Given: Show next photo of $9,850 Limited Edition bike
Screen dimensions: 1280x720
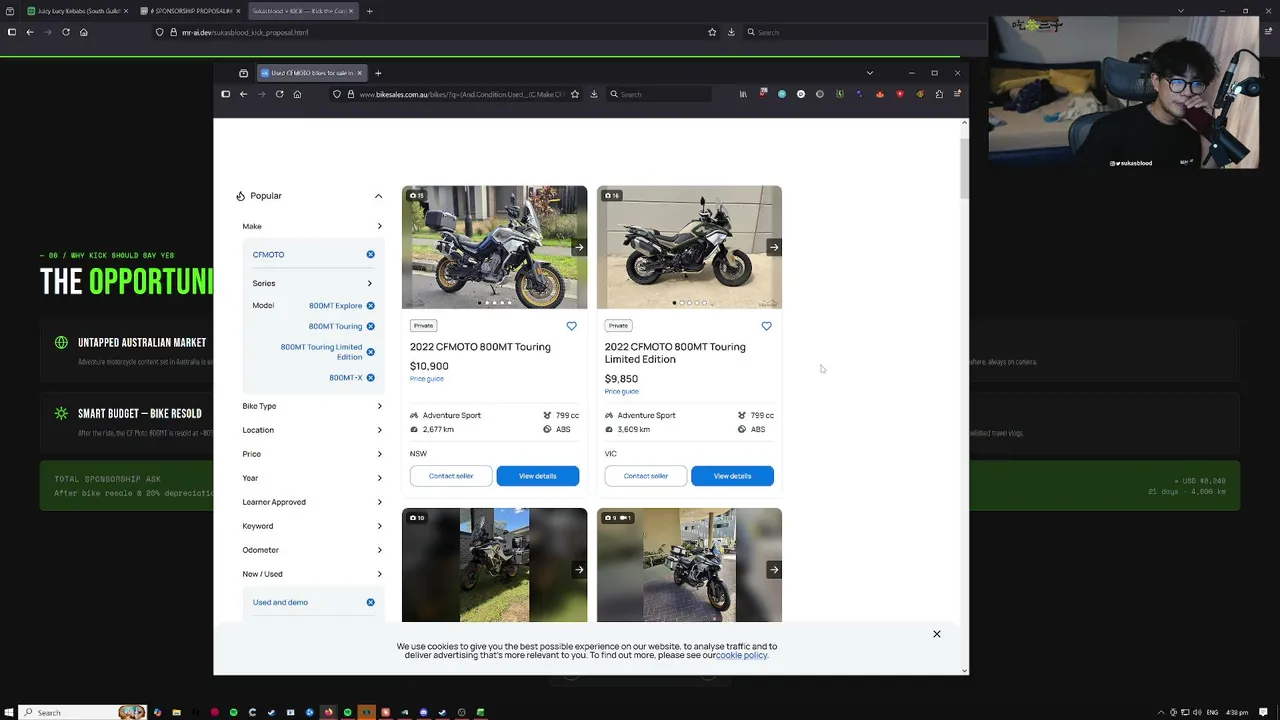Looking at the screenshot, I should 773,247.
